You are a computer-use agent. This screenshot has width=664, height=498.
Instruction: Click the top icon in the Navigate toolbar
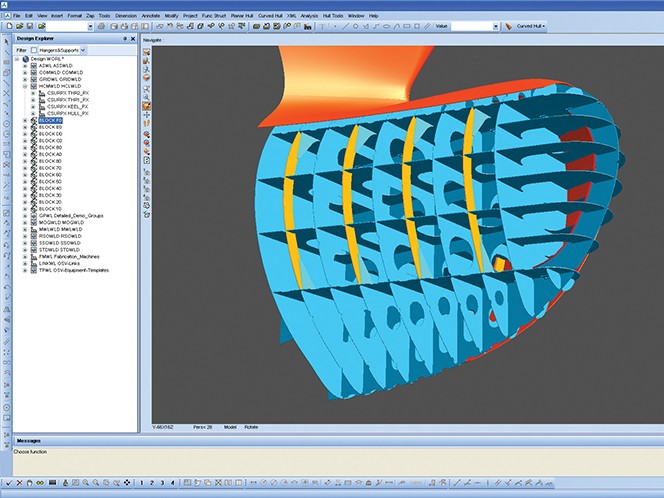coord(147,50)
